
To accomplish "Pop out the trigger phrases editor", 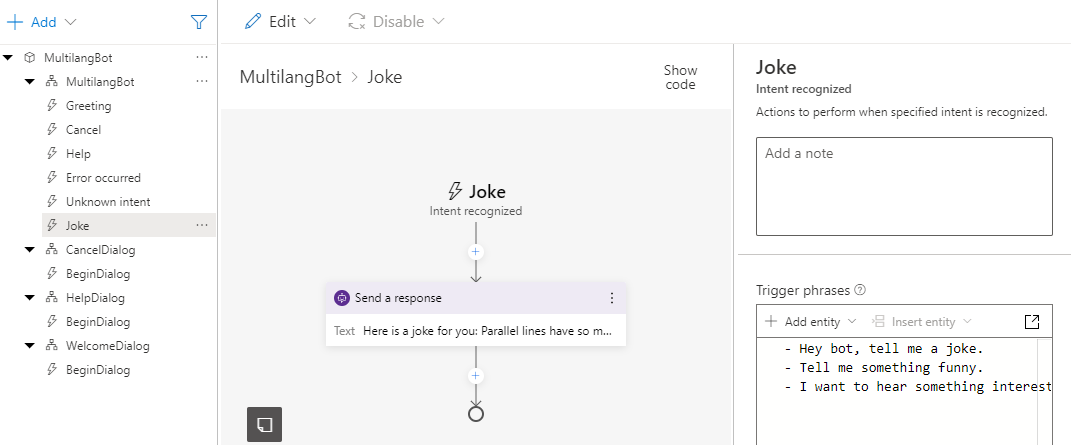I will [x=1033, y=321].
